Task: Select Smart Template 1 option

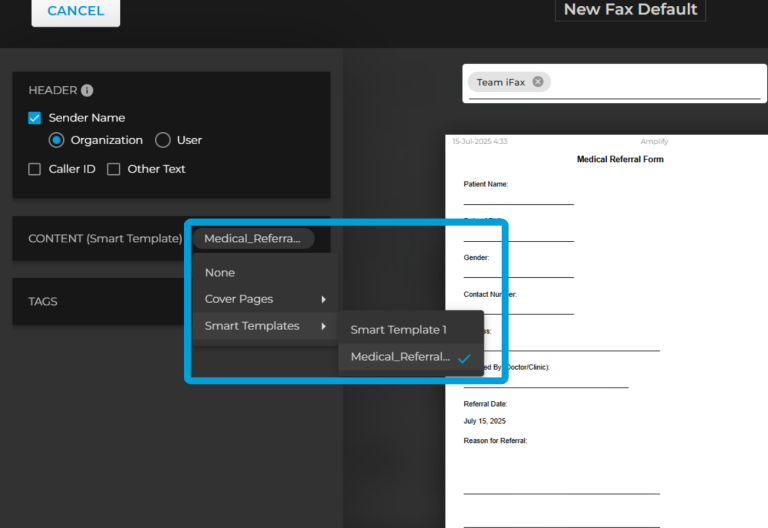Action: pyautogui.click(x=411, y=330)
